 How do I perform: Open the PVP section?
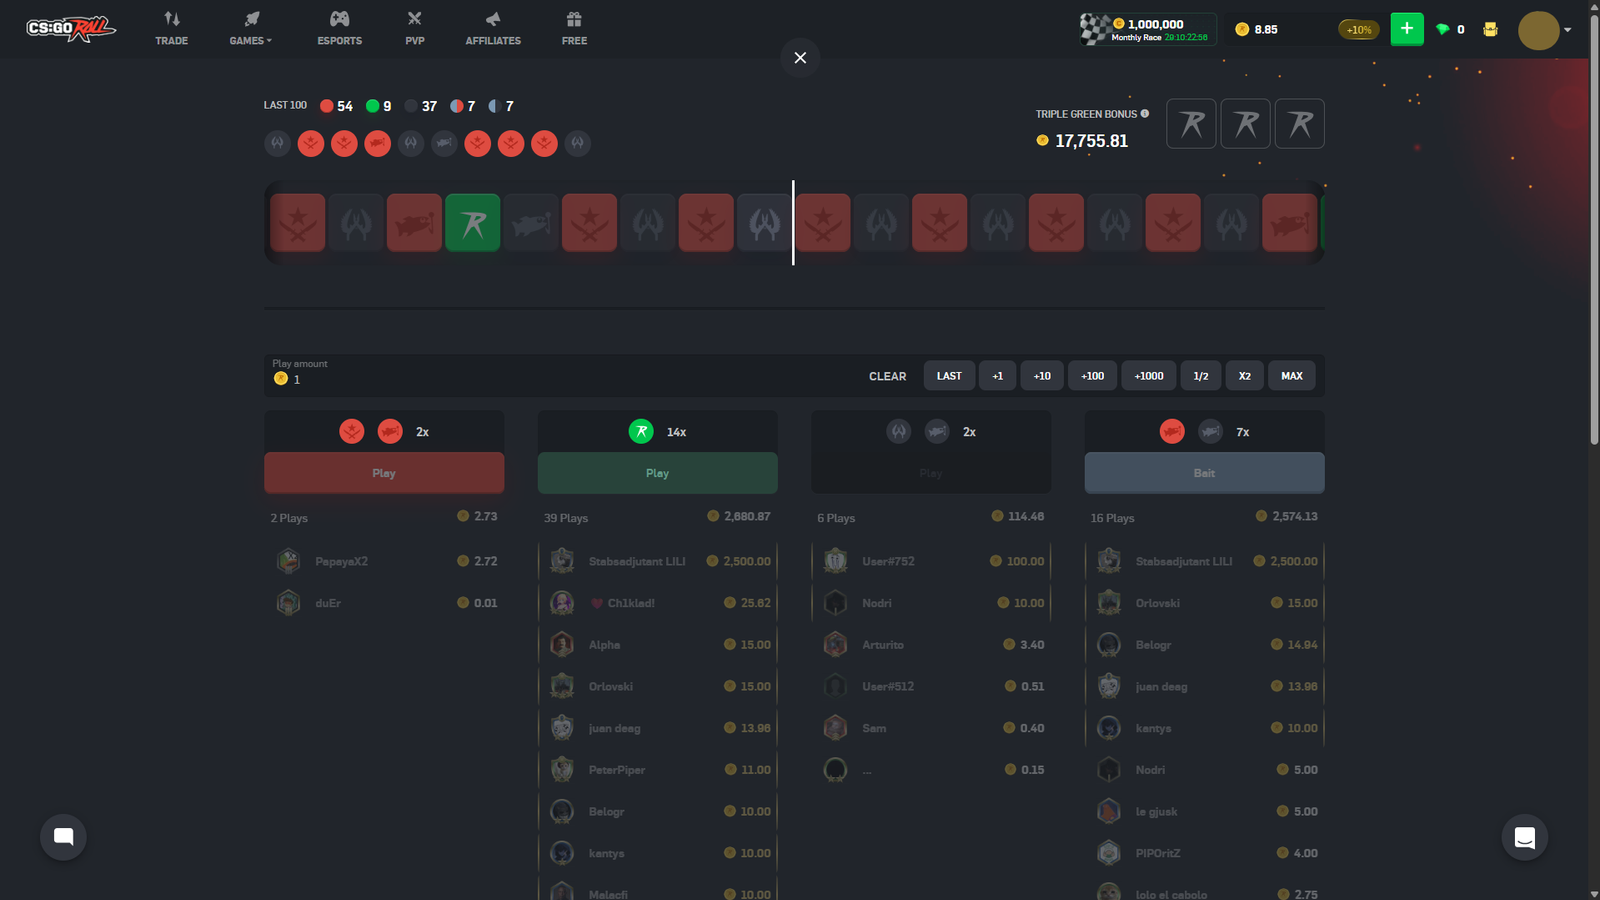point(414,28)
